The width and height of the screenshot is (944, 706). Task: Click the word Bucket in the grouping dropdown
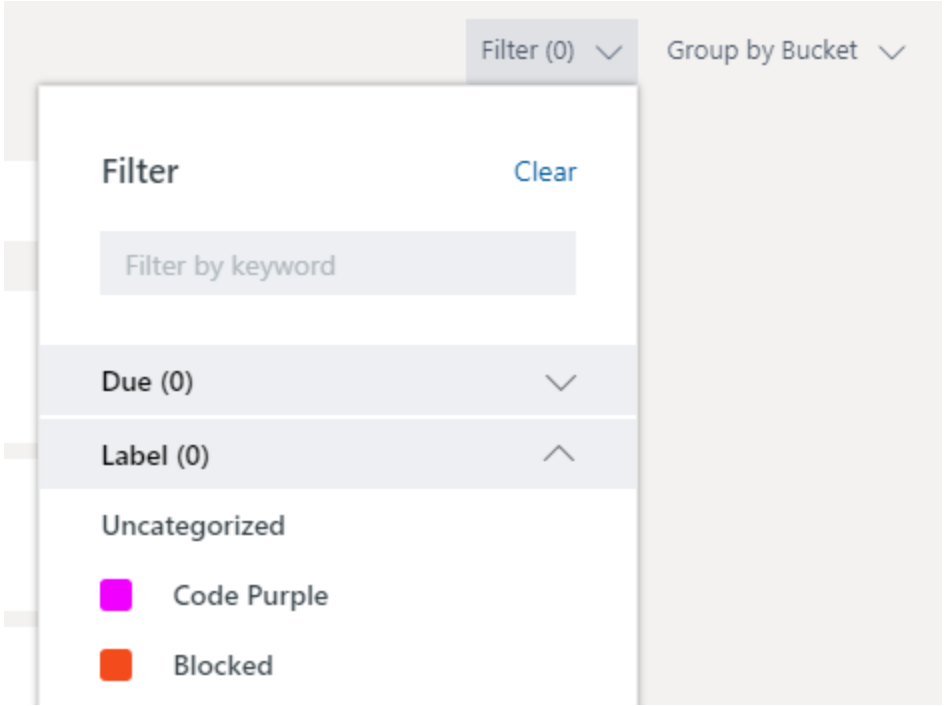coord(820,51)
